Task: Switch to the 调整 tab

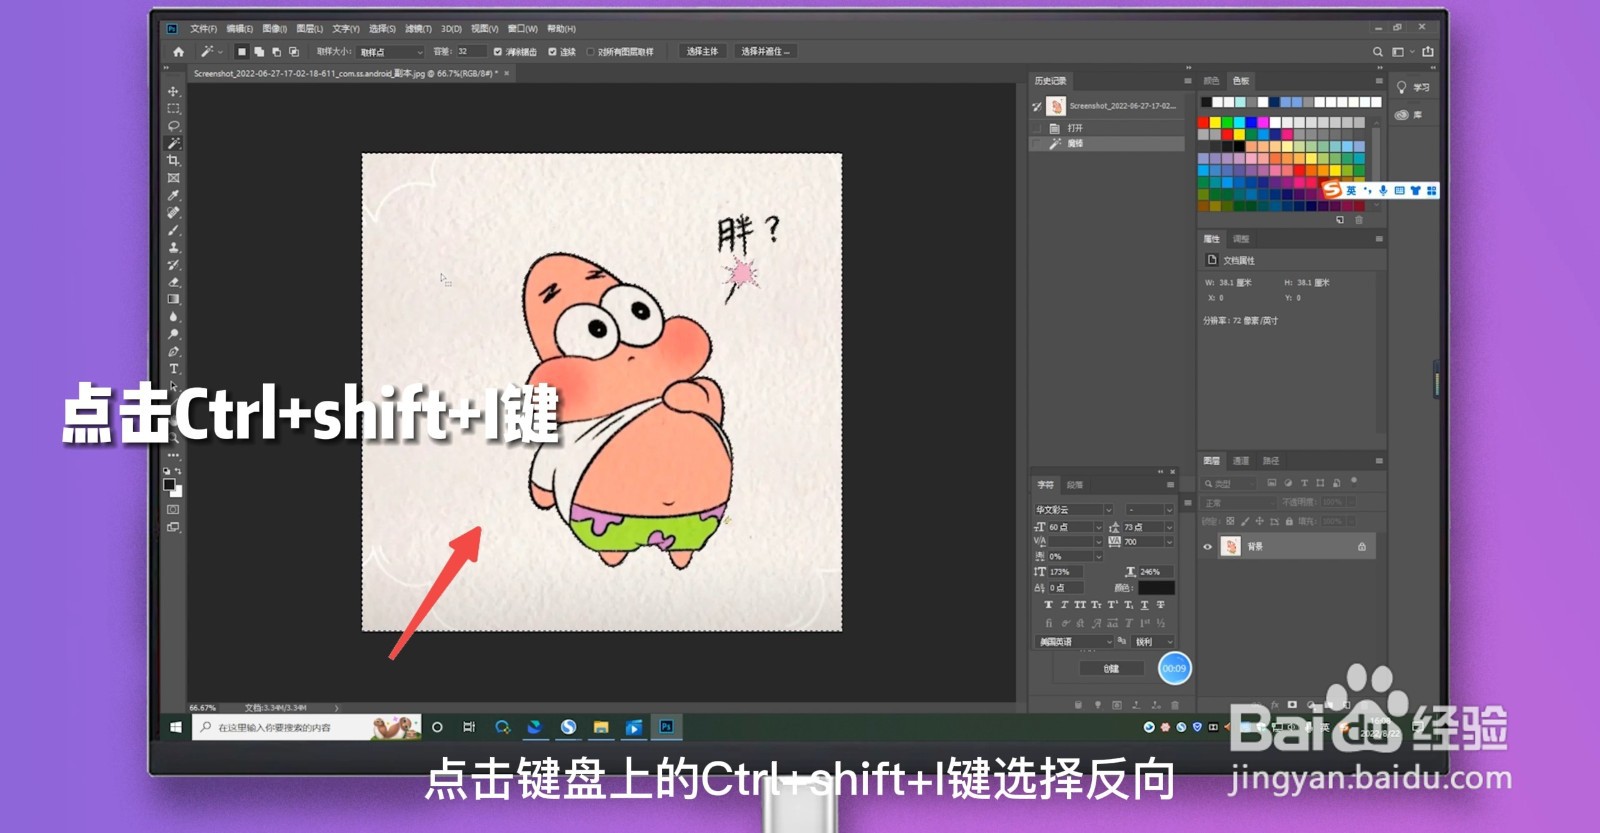Action: point(1241,239)
